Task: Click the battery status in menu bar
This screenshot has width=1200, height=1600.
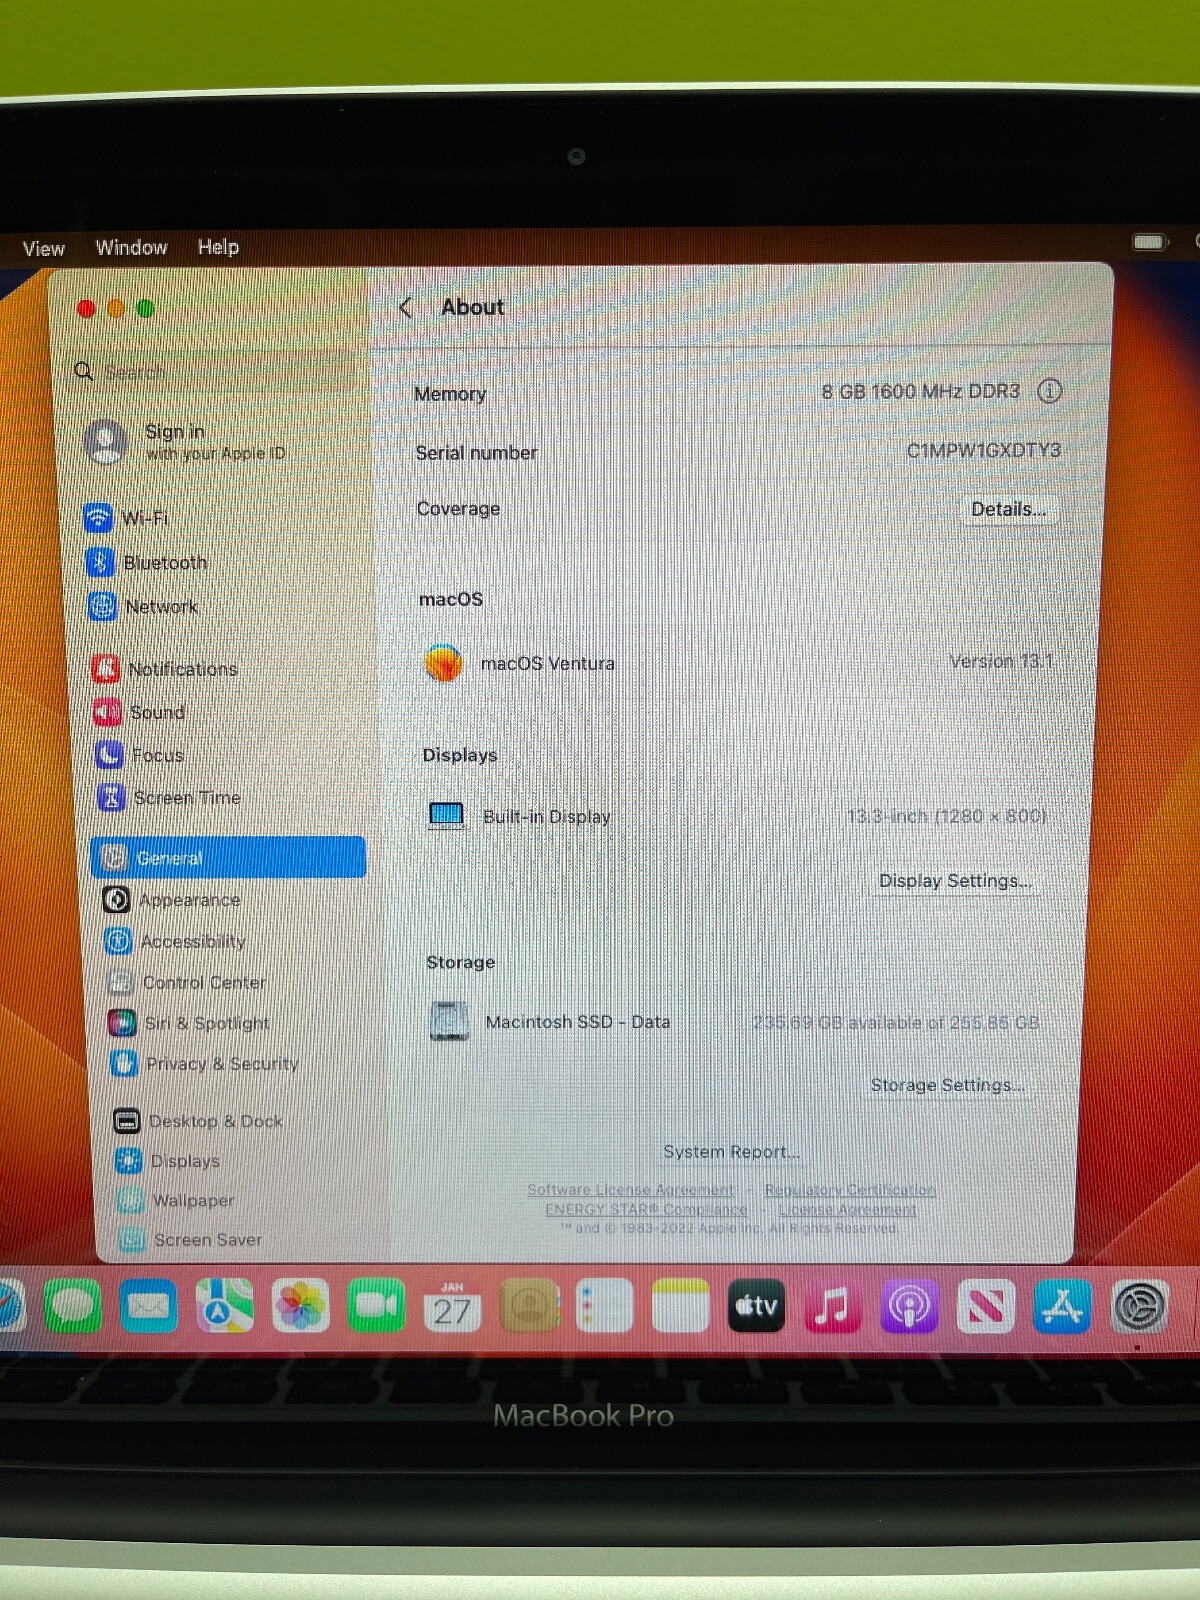Action: 1149,241
